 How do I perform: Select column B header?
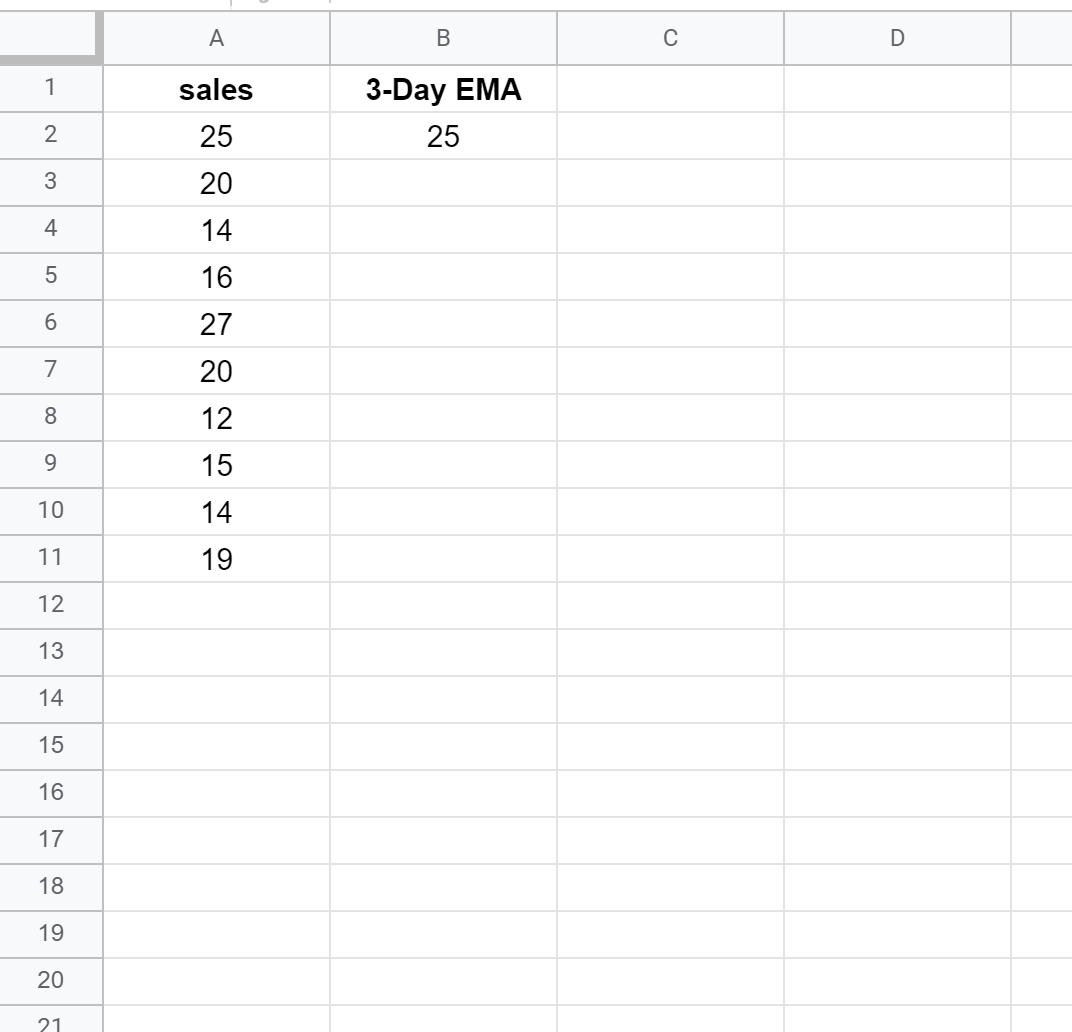click(443, 39)
